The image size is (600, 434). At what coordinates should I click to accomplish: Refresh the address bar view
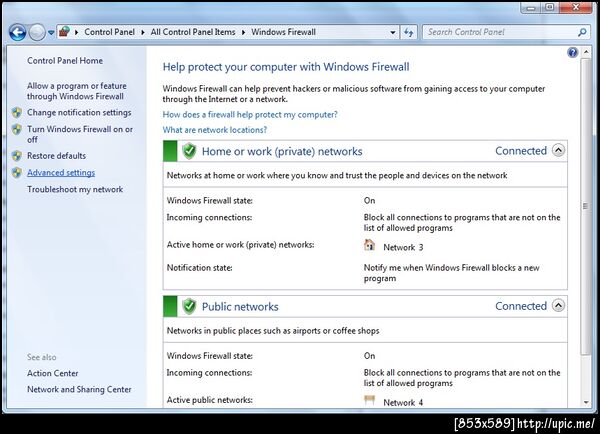(x=408, y=33)
